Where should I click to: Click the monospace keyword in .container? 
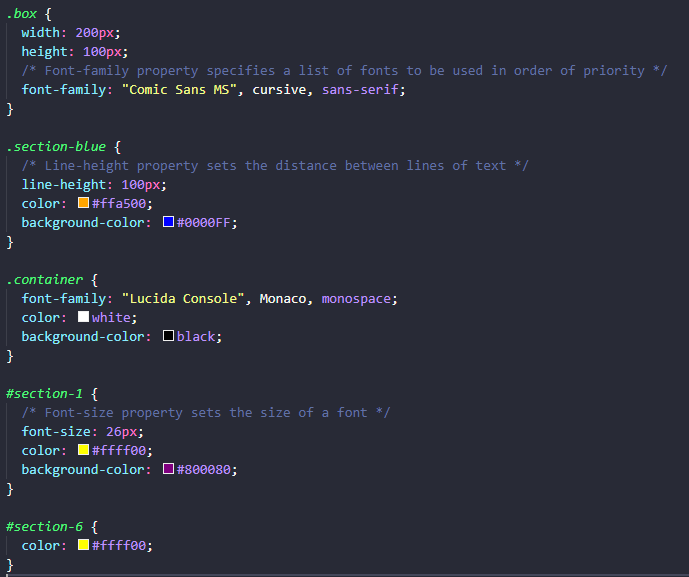356,299
